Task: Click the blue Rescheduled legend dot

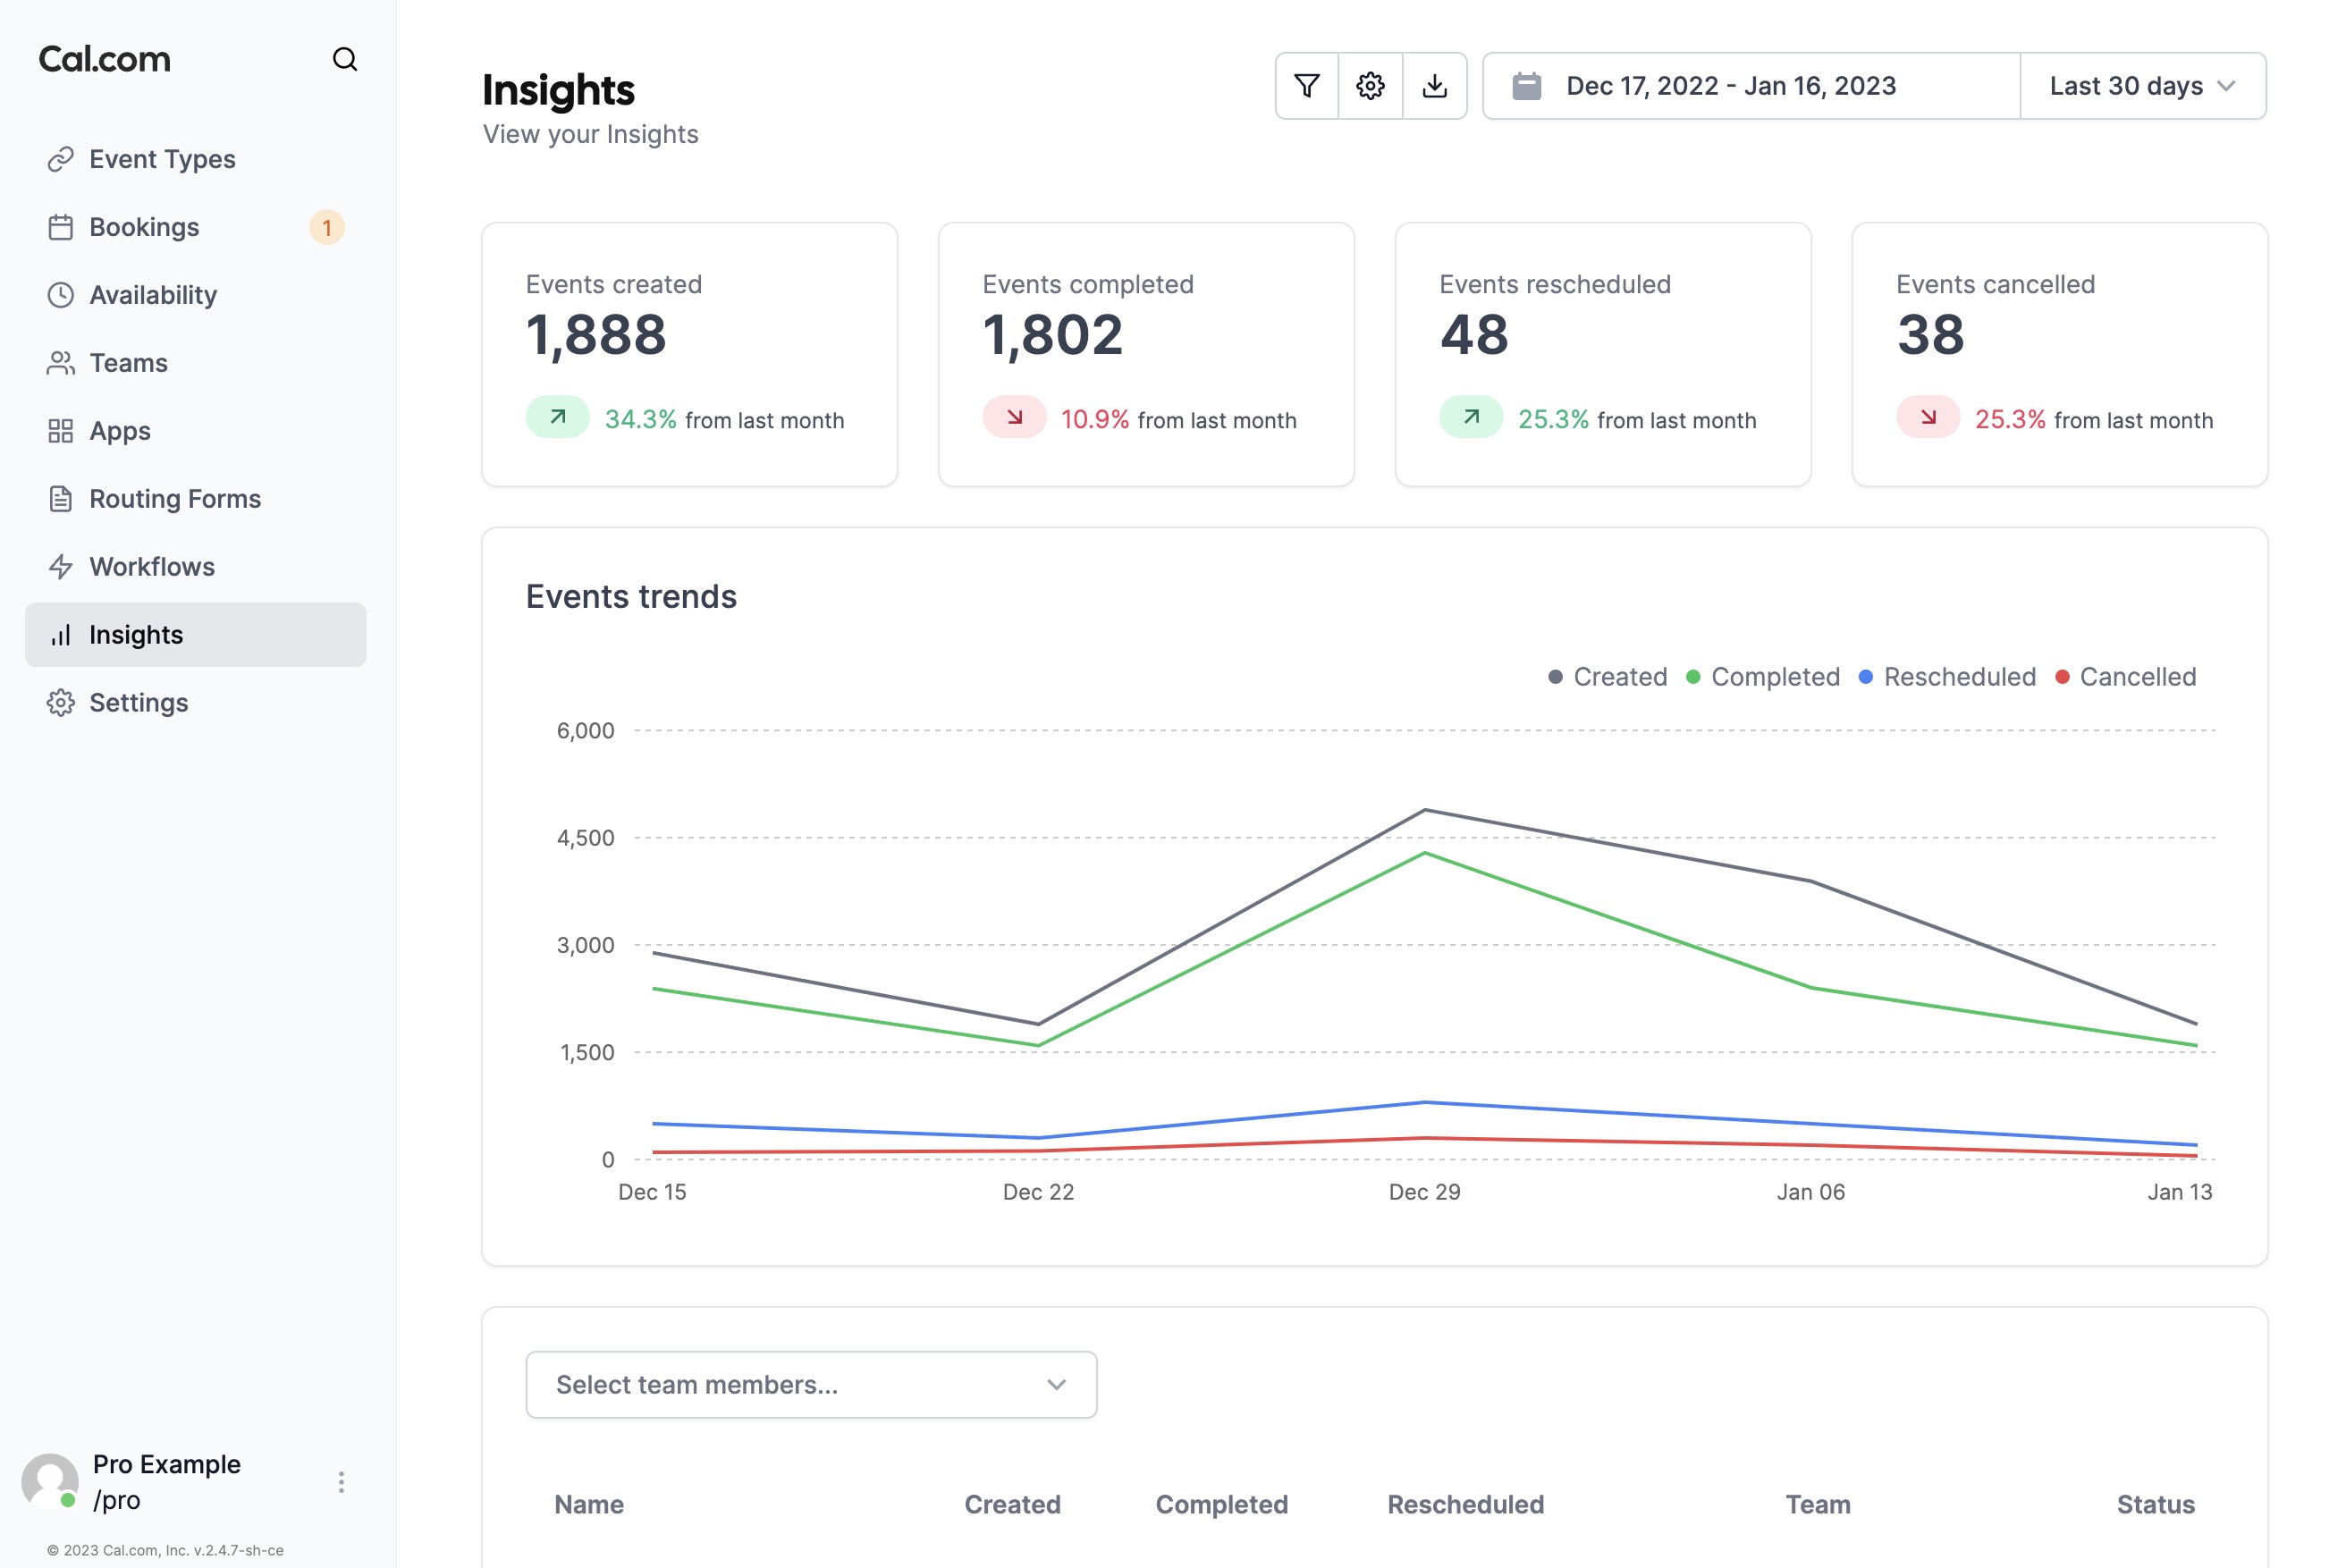Action: tap(1865, 677)
